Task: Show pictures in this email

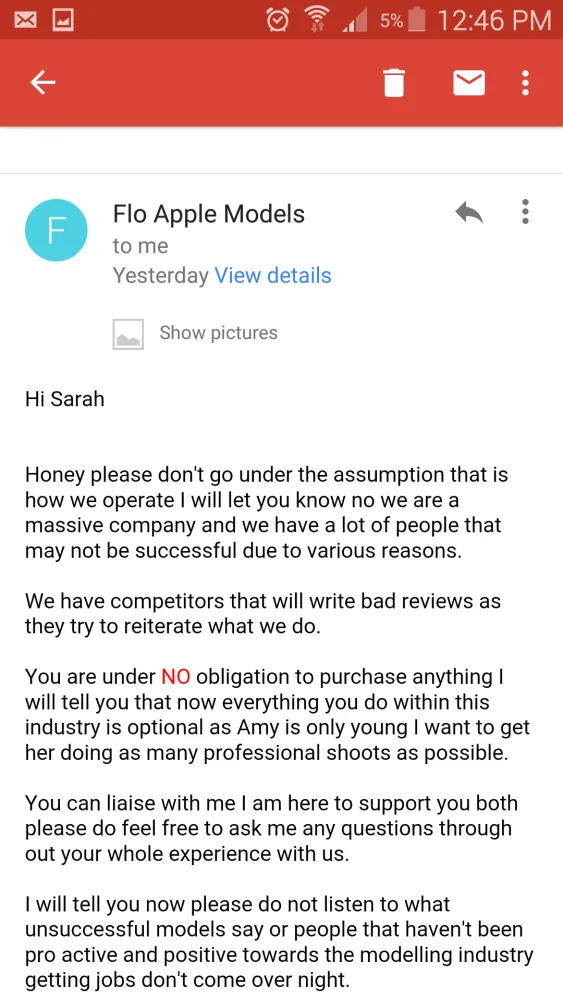Action: pyautogui.click(x=218, y=333)
